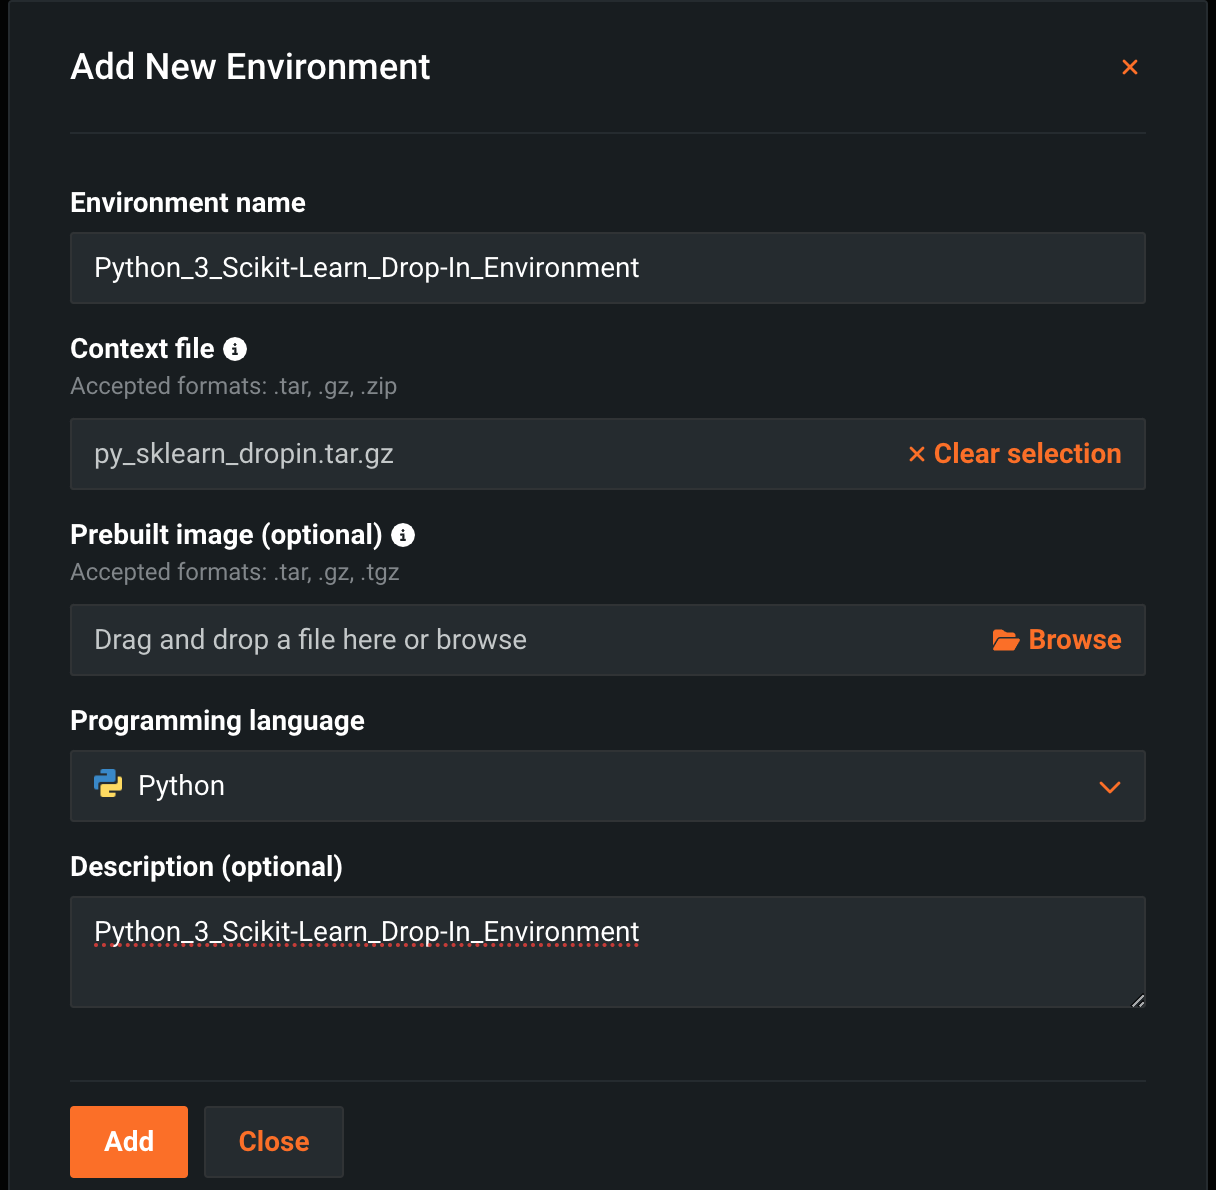The image size is (1216, 1190).
Task: Click the X icon before Clear selection
Action: (x=916, y=454)
